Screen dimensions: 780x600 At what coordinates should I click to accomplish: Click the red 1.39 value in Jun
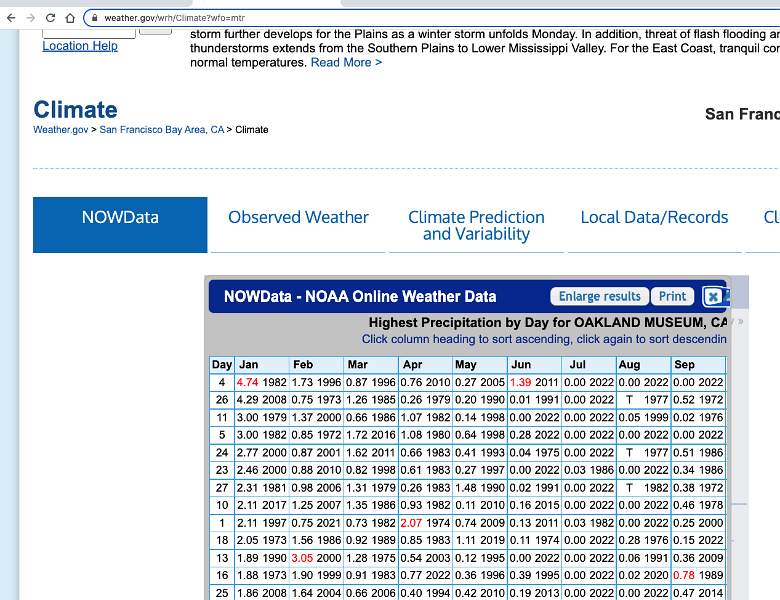[520, 382]
